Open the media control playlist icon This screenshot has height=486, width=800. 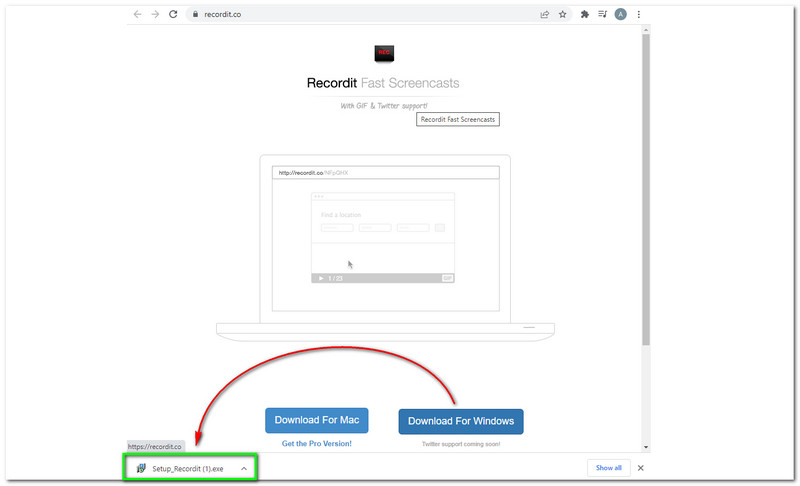603,14
